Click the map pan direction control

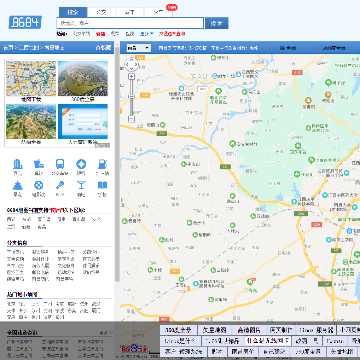click(x=131, y=64)
